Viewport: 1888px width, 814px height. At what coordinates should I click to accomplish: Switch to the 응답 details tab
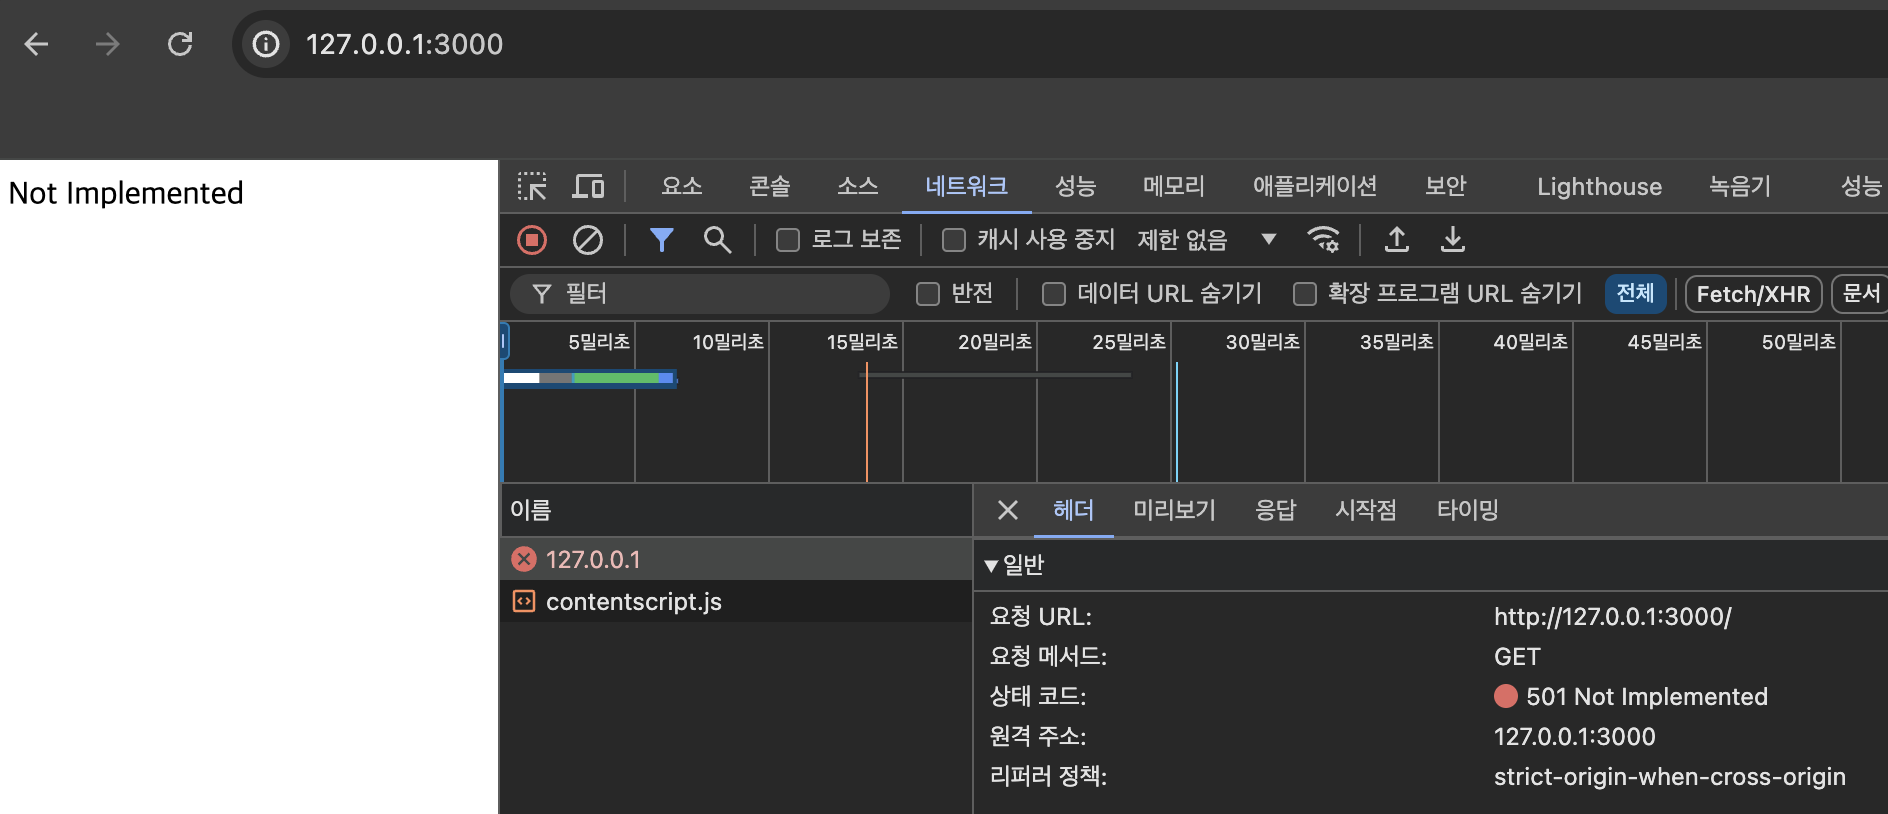(1276, 511)
